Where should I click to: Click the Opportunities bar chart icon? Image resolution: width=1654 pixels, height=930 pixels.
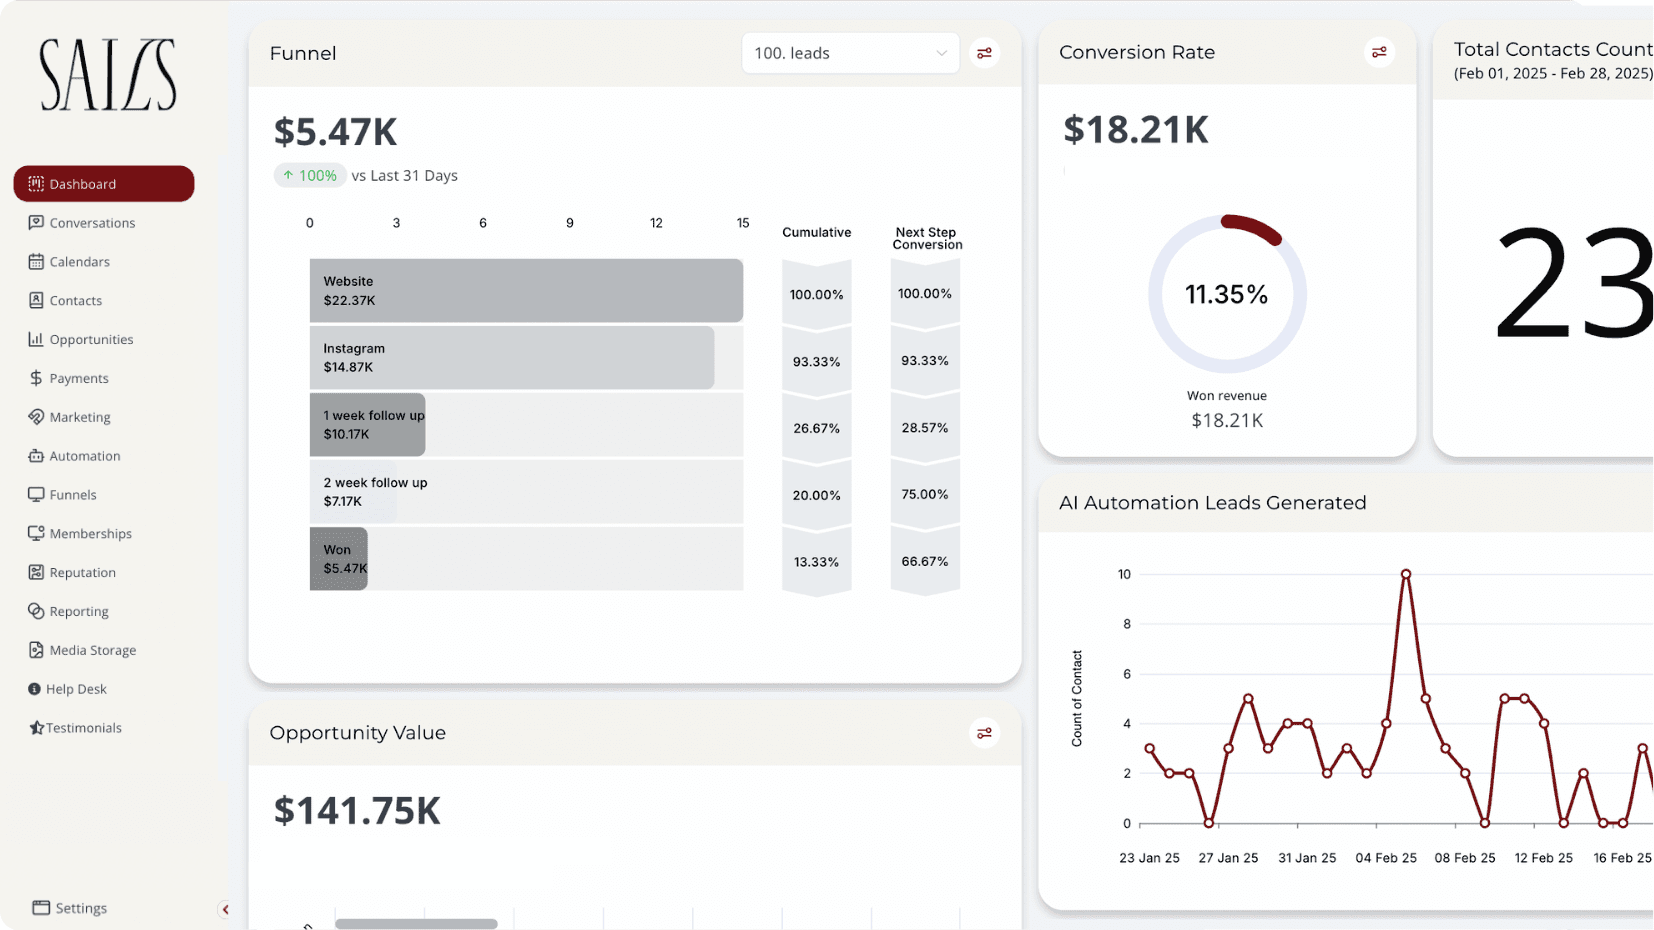pyautogui.click(x=36, y=339)
